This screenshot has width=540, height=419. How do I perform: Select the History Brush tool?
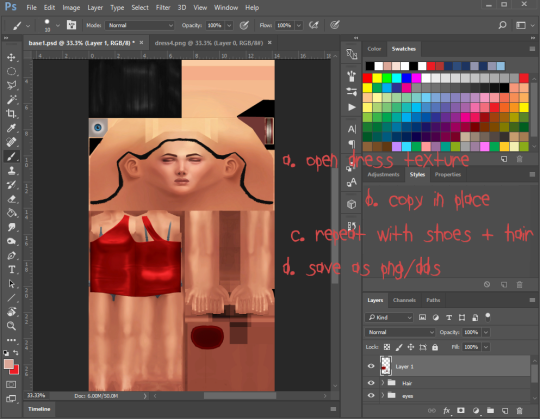(x=11, y=185)
